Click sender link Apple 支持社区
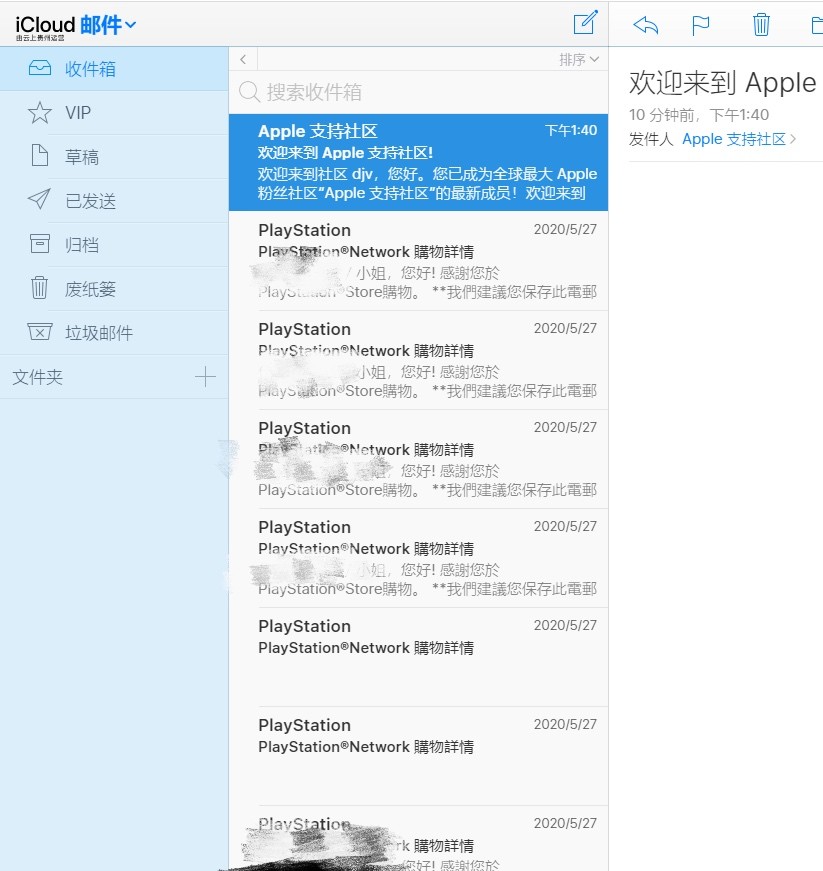 (x=734, y=139)
